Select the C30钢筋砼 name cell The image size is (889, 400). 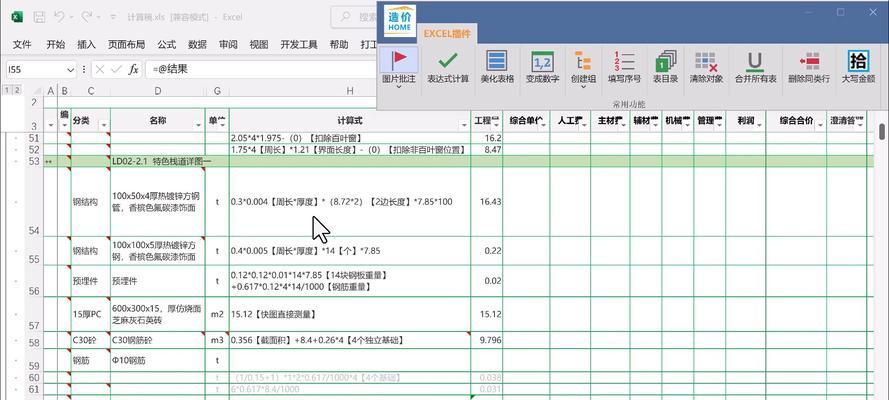click(158, 341)
